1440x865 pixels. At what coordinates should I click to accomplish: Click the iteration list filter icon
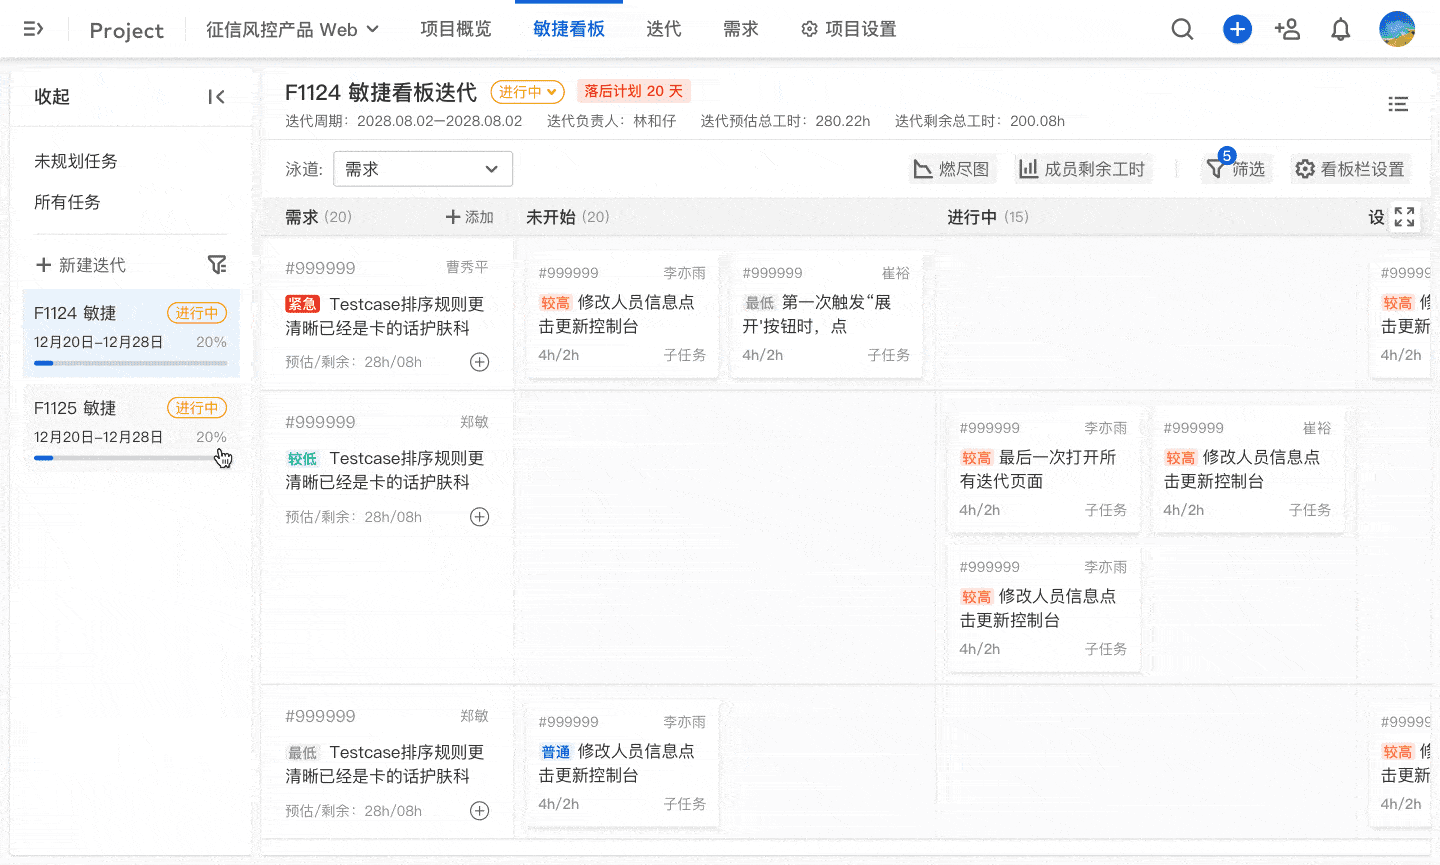click(x=216, y=265)
